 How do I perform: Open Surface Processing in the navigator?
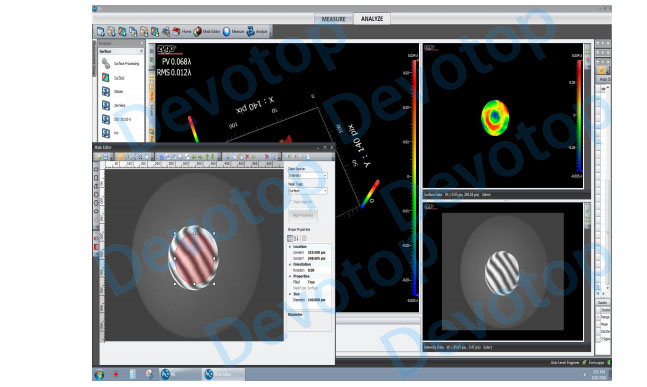(120, 64)
